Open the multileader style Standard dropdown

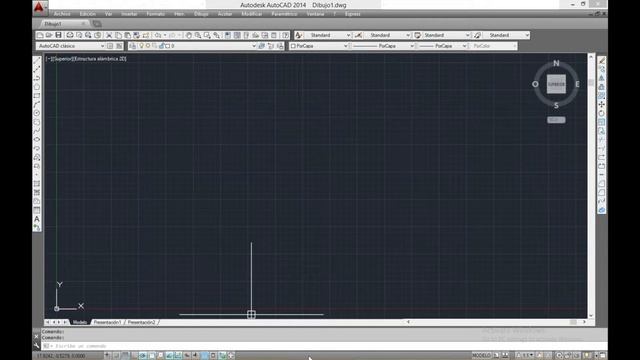(x=527, y=36)
